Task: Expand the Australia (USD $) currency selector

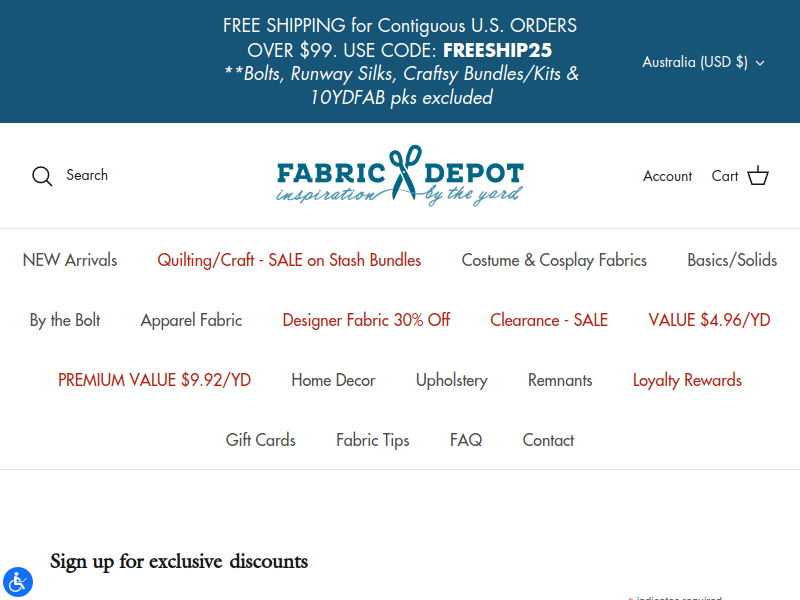Action: pos(703,62)
